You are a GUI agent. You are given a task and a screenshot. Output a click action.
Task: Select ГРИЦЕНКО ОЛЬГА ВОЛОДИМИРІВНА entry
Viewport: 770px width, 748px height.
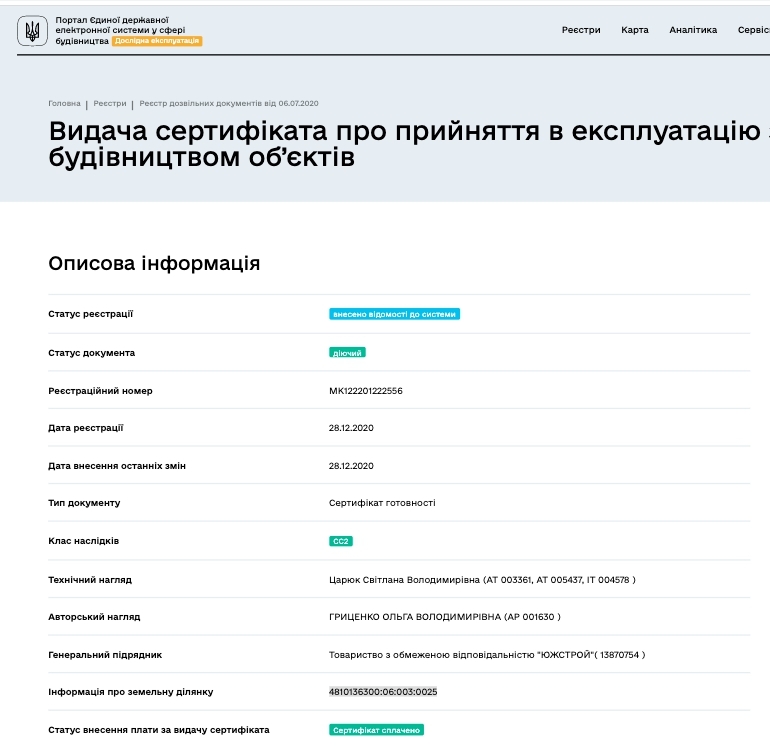pos(445,617)
